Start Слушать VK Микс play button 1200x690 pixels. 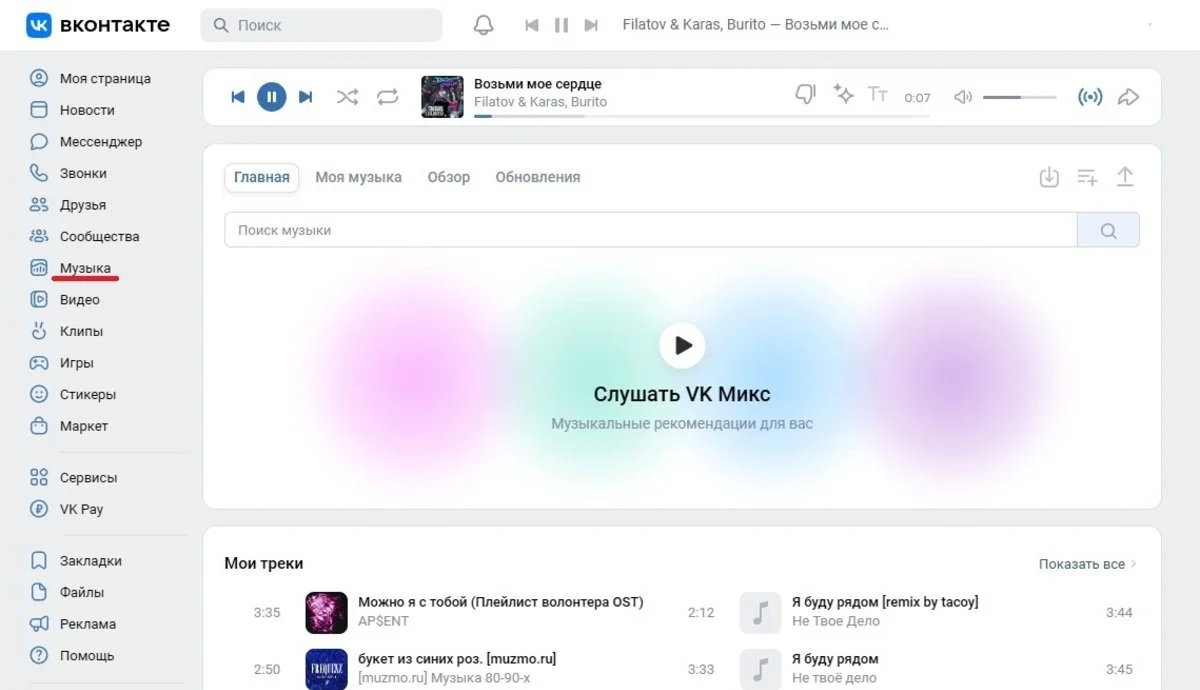pos(682,345)
